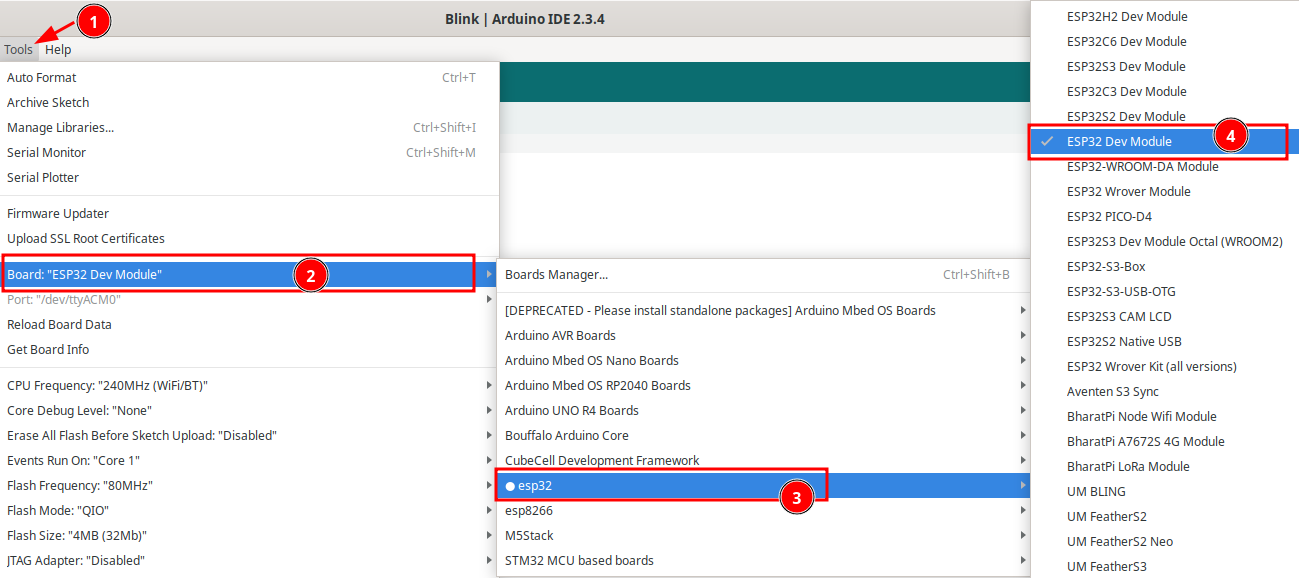Click Reload Board Data
Image resolution: width=1299 pixels, height=578 pixels.
pos(249,324)
